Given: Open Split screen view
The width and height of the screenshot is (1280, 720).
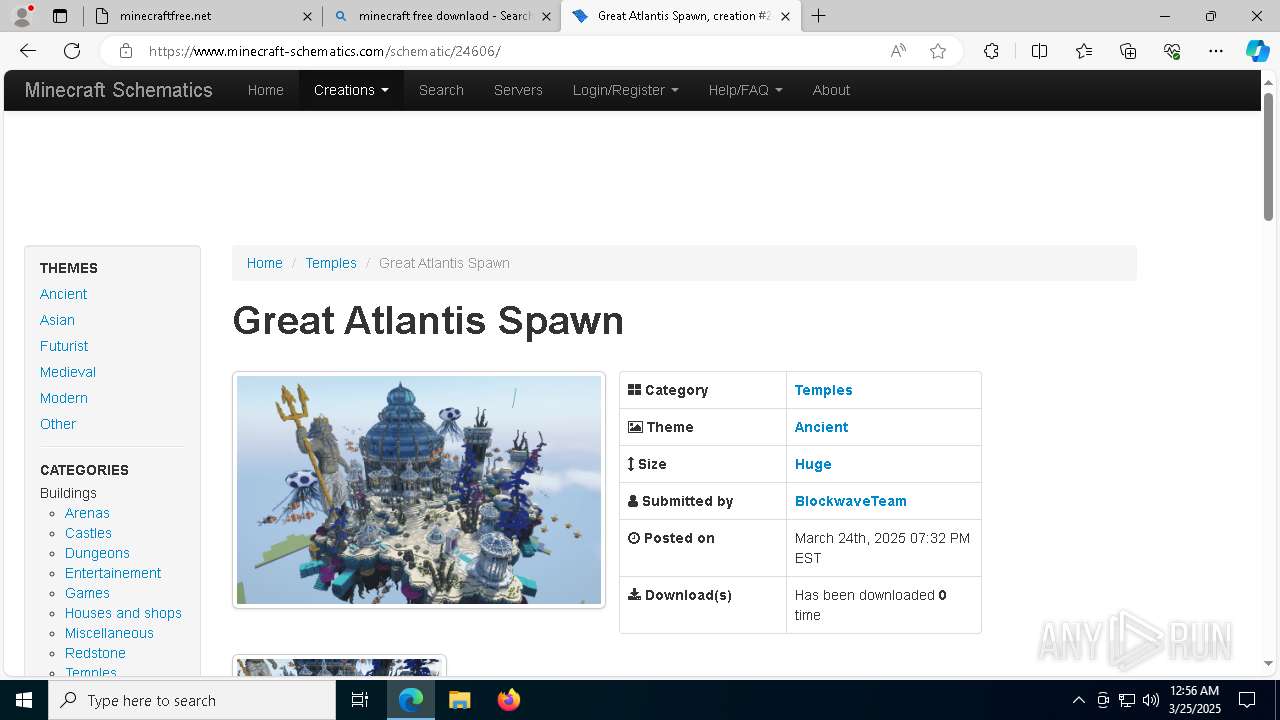Looking at the screenshot, I should pyautogui.click(x=1039, y=51).
